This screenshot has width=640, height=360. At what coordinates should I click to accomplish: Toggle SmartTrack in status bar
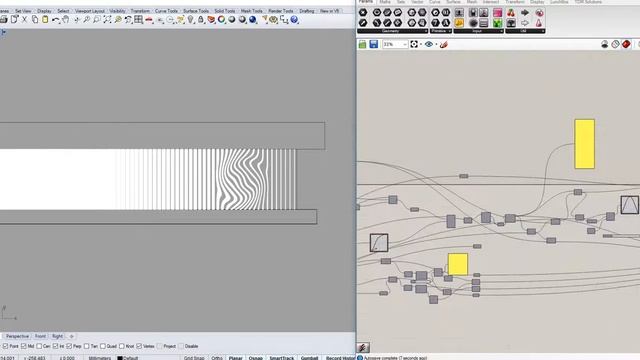[x=282, y=358]
